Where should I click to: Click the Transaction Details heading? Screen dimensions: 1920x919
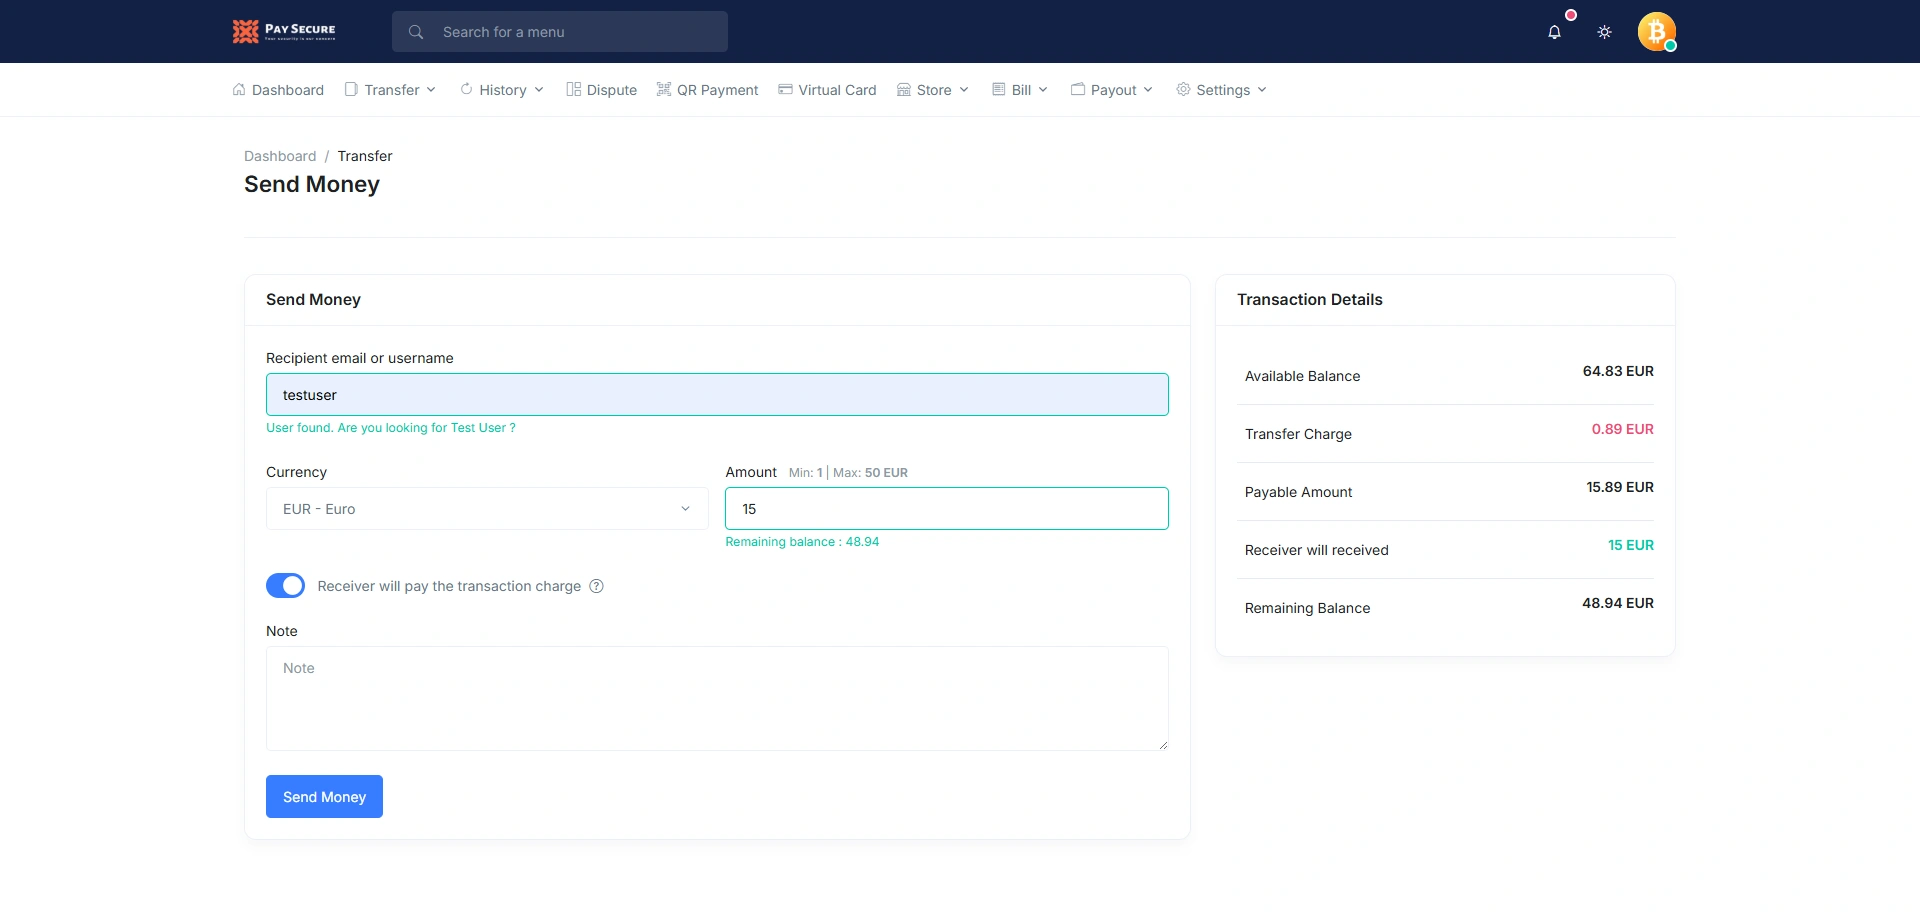pos(1309,300)
